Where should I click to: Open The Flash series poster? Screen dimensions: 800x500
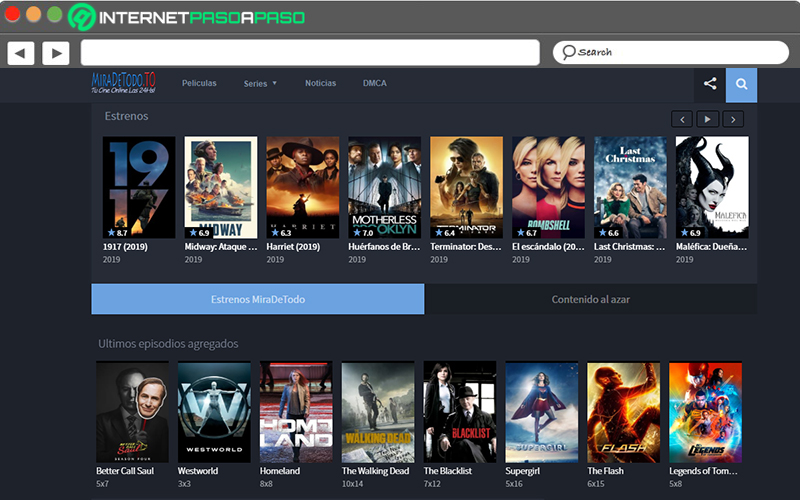point(623,412)
